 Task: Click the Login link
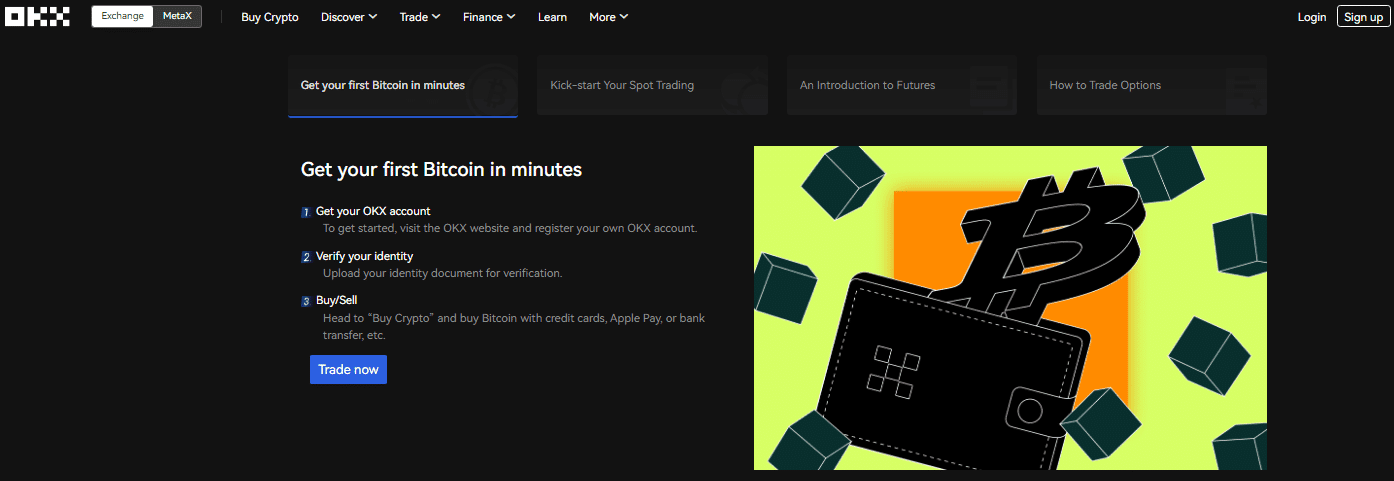click(1312, 17)
